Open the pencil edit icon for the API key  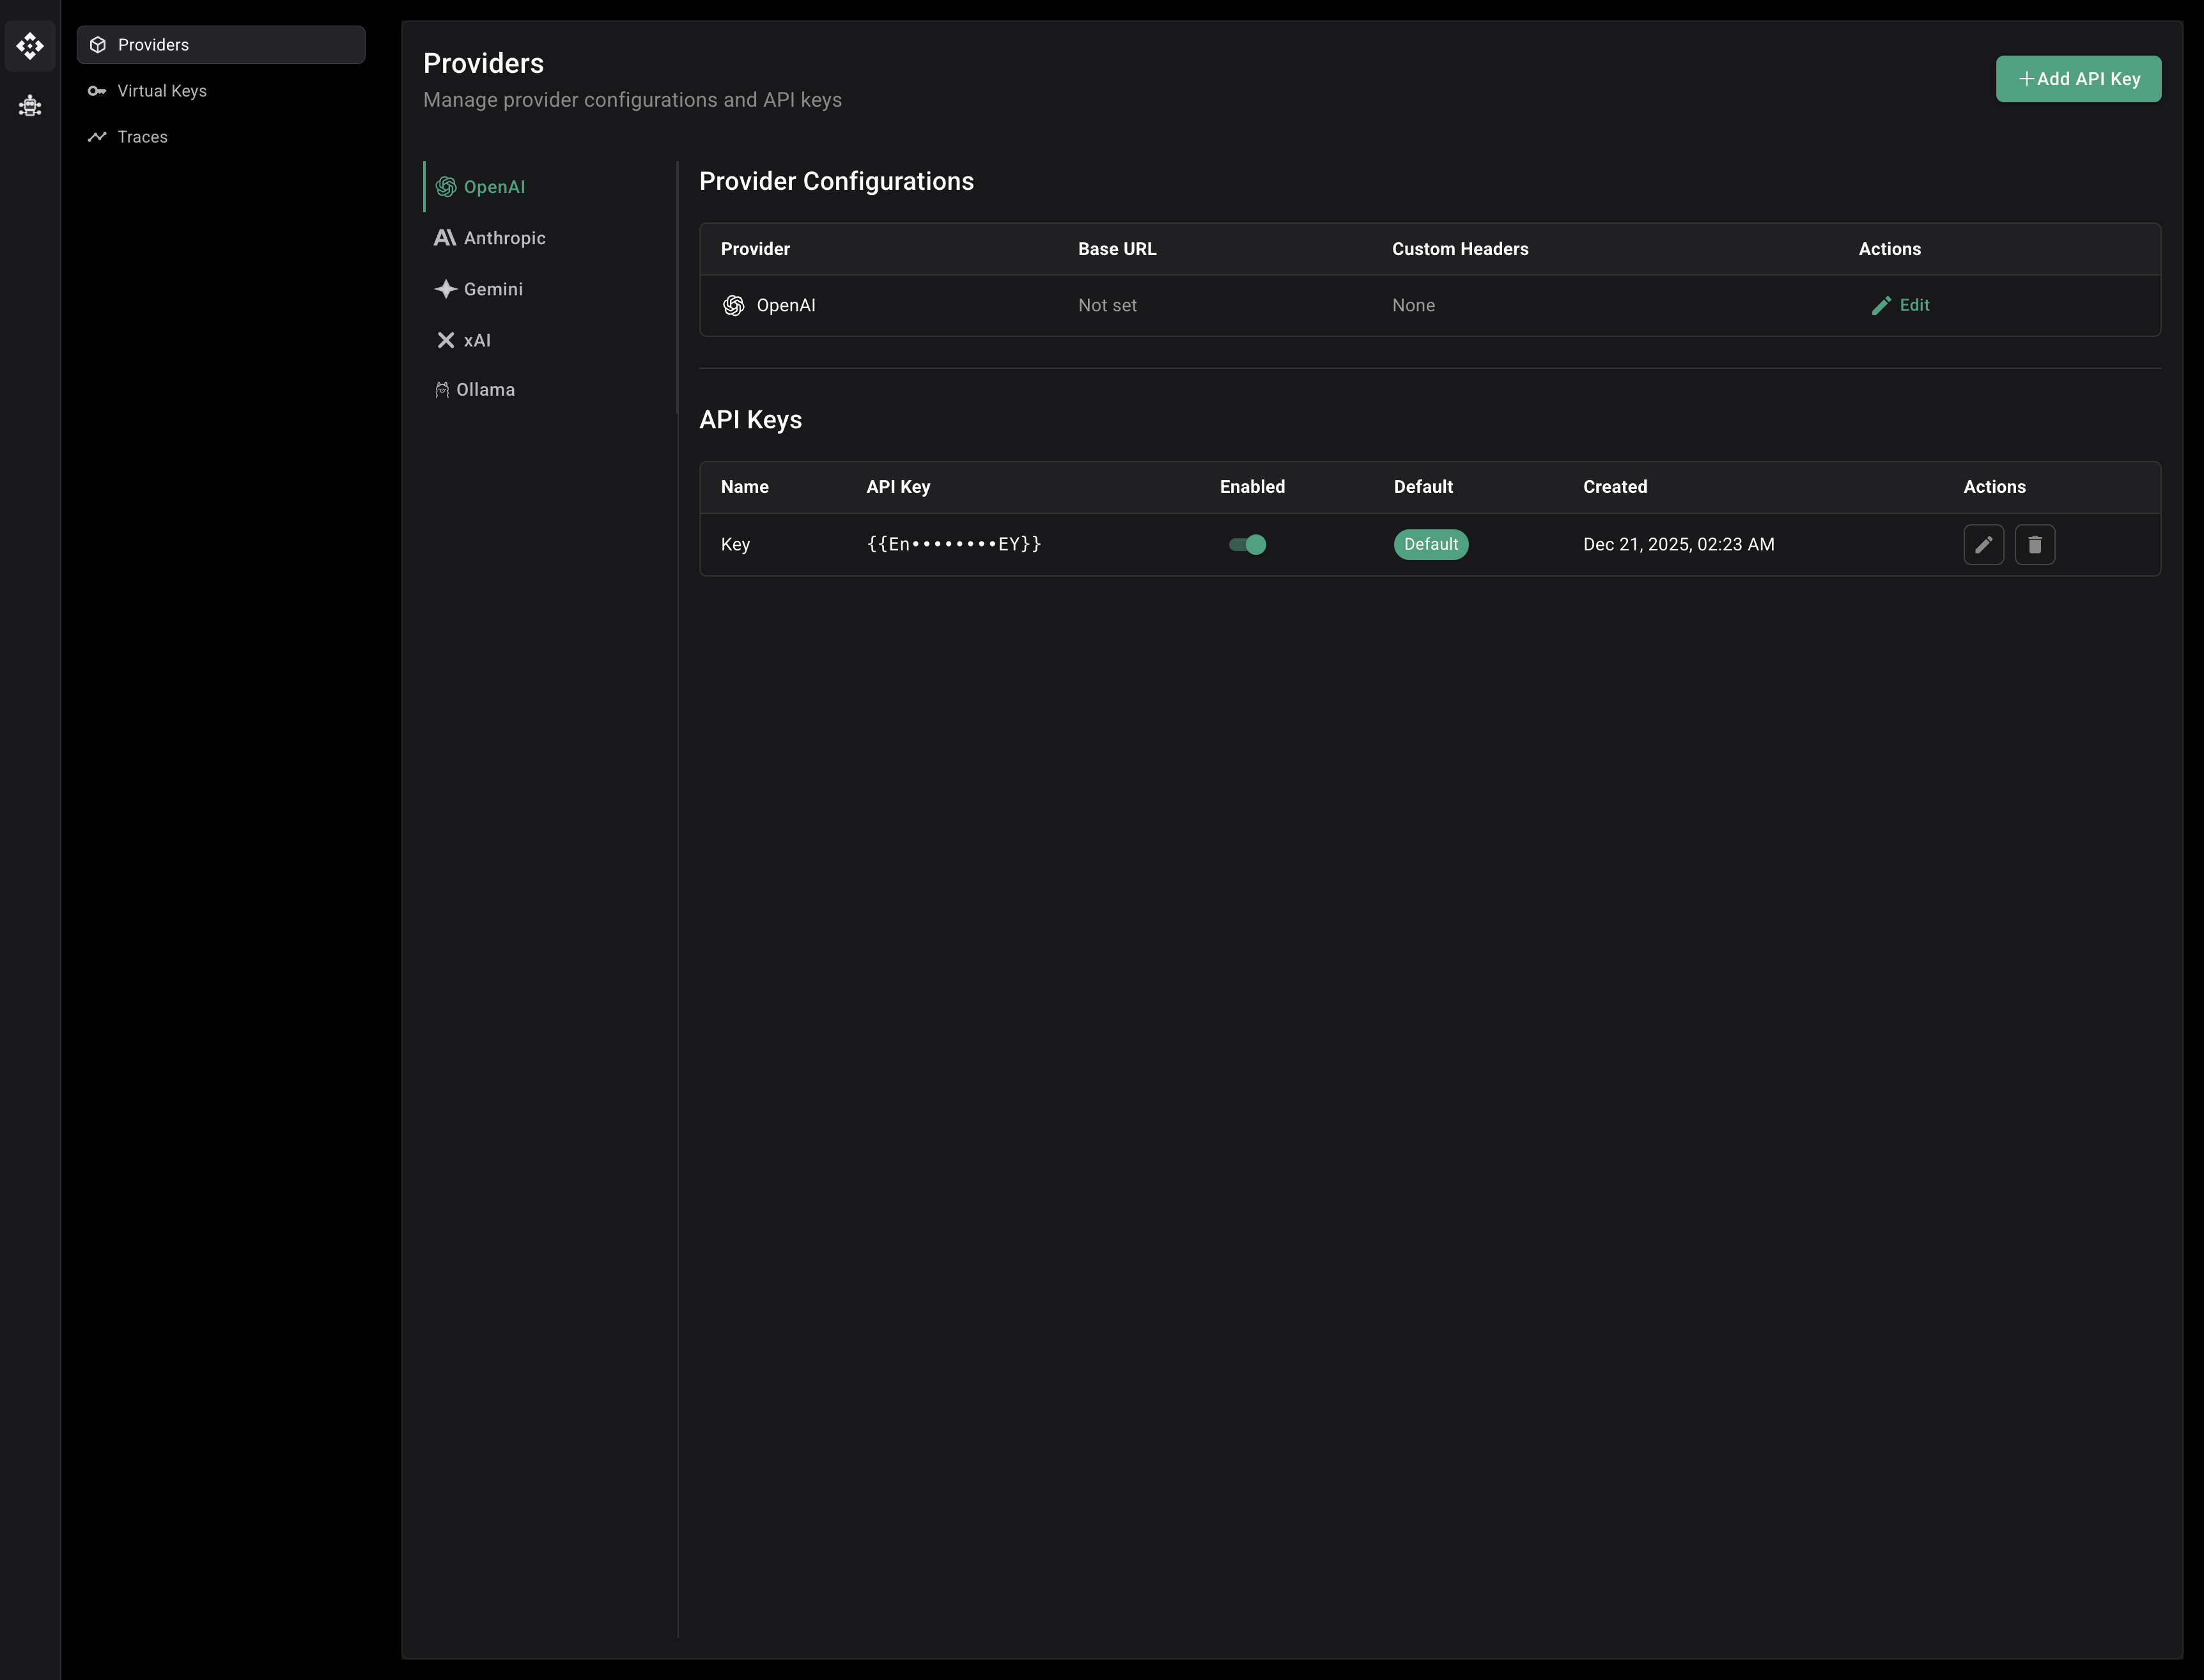(1984, 545)
